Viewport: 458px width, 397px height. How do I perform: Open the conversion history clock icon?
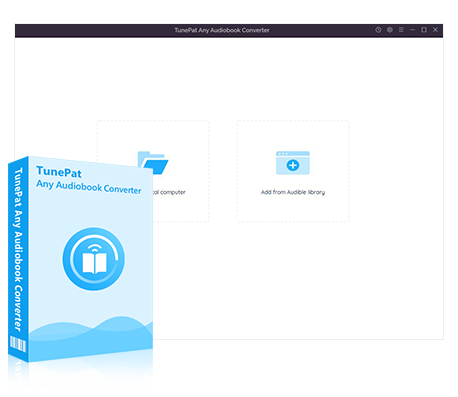(378, 30)
